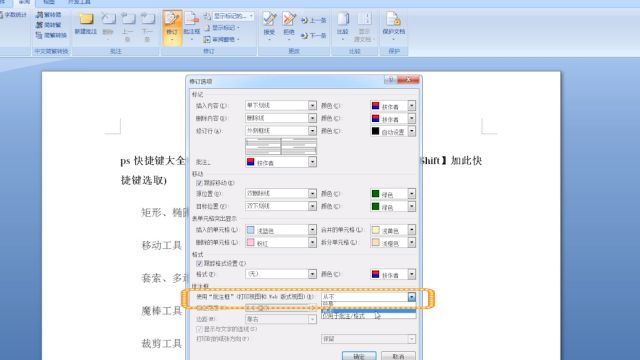Image resolution: width=640 pixels, height=360 pixels.
Task: Toggle the 跟踪格式设置 track formatting checkbox
Action: [199, 263]
